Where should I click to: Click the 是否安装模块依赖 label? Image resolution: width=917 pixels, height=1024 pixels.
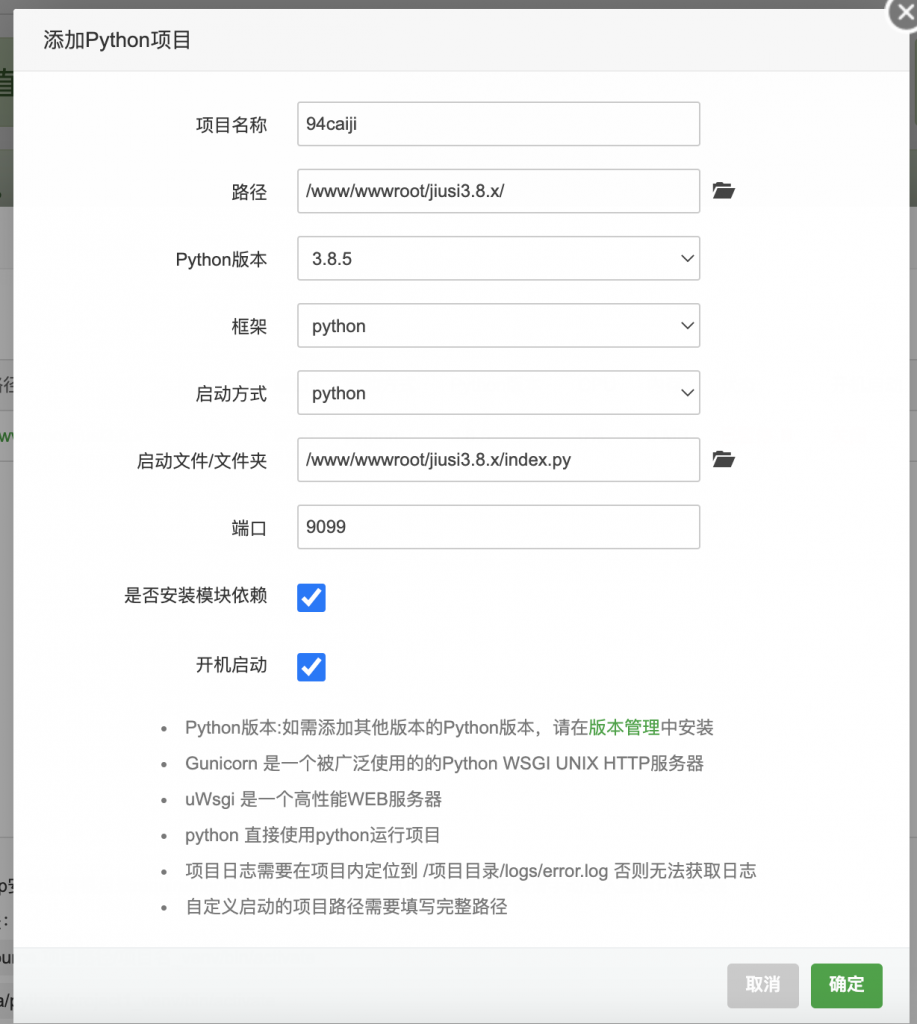pos(195,596)
